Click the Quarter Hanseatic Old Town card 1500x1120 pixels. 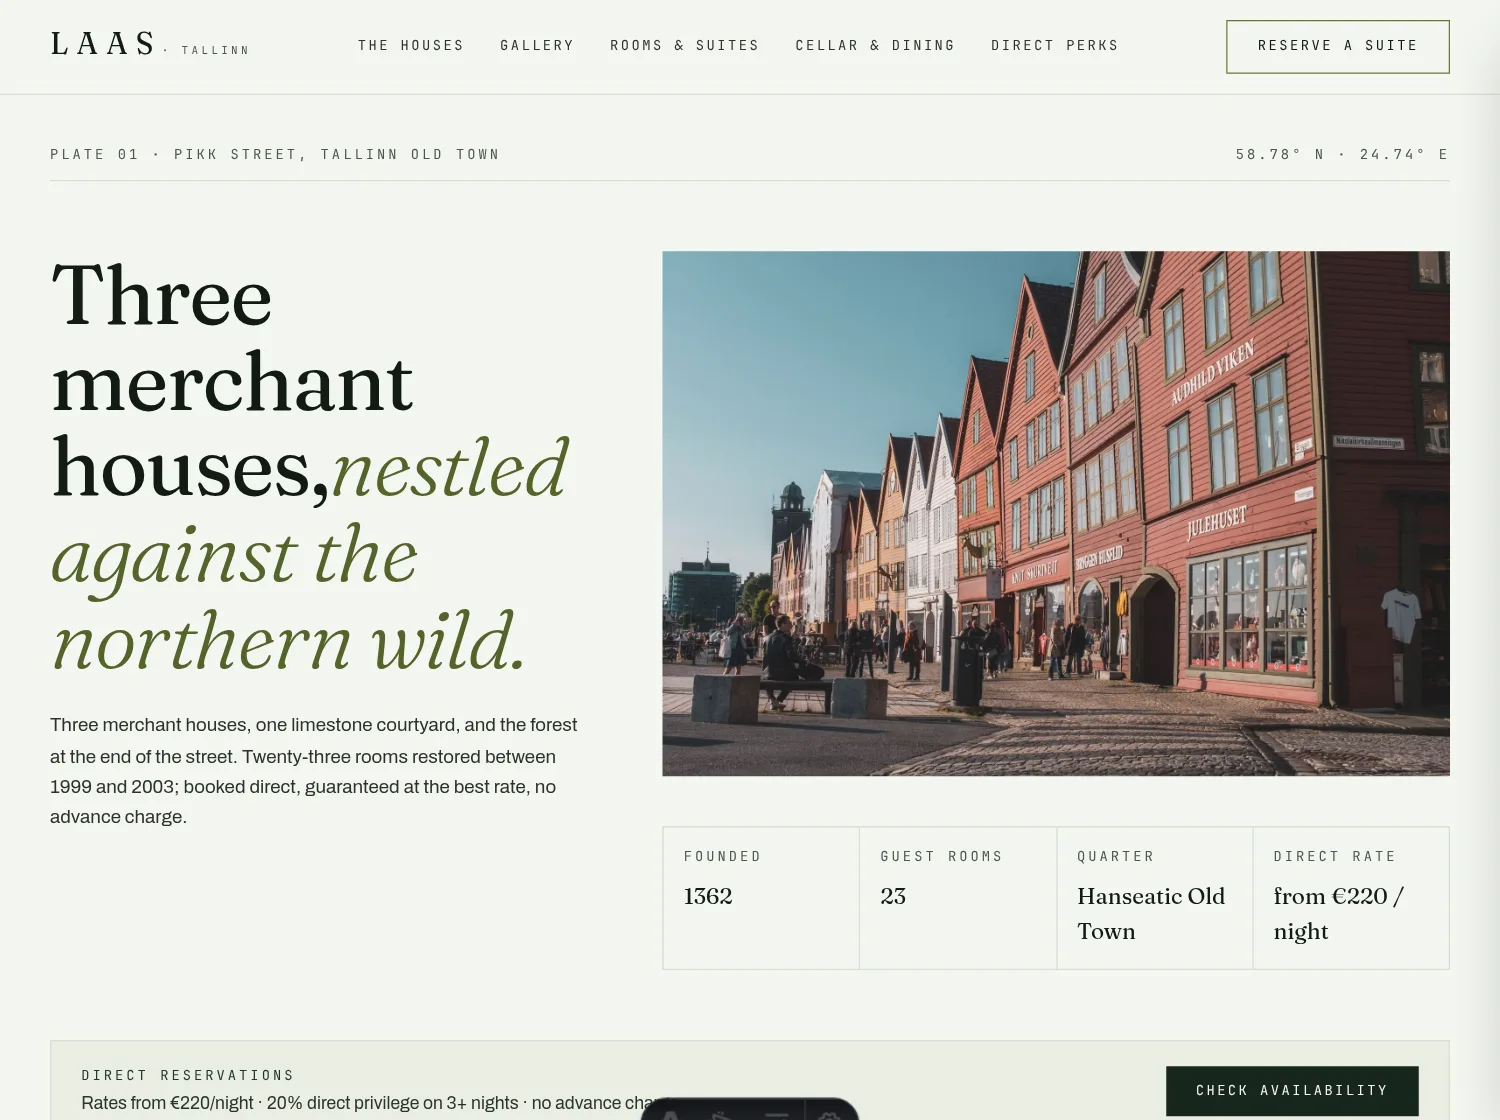(1155, 898)
